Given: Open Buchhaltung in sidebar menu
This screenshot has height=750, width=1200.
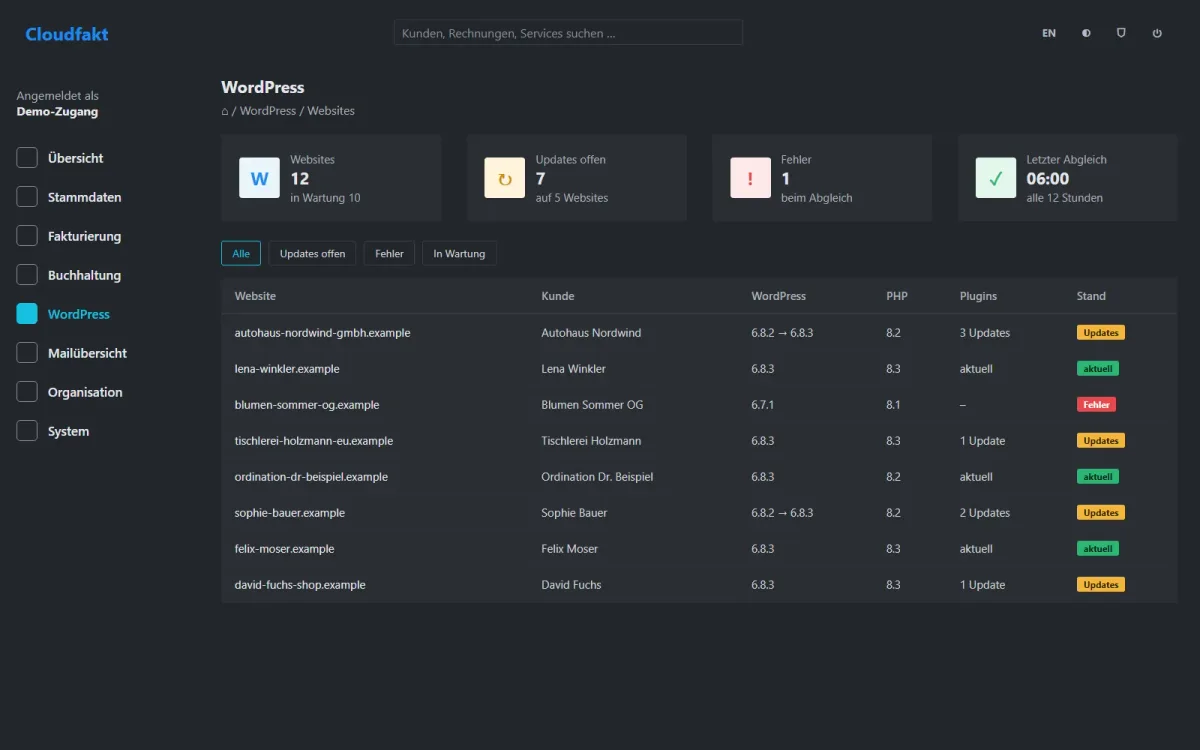Looking at the screenshot, I should (84, 275).
